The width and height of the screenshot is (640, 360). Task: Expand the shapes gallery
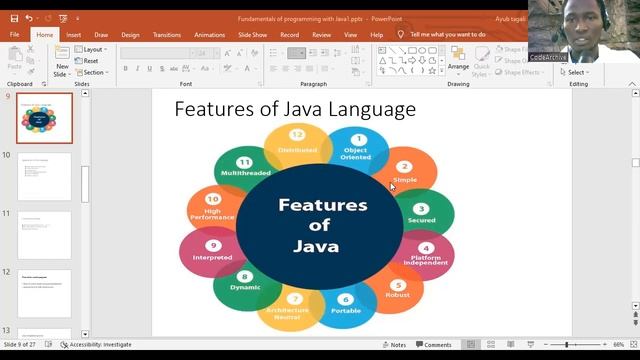coord(442,70)
